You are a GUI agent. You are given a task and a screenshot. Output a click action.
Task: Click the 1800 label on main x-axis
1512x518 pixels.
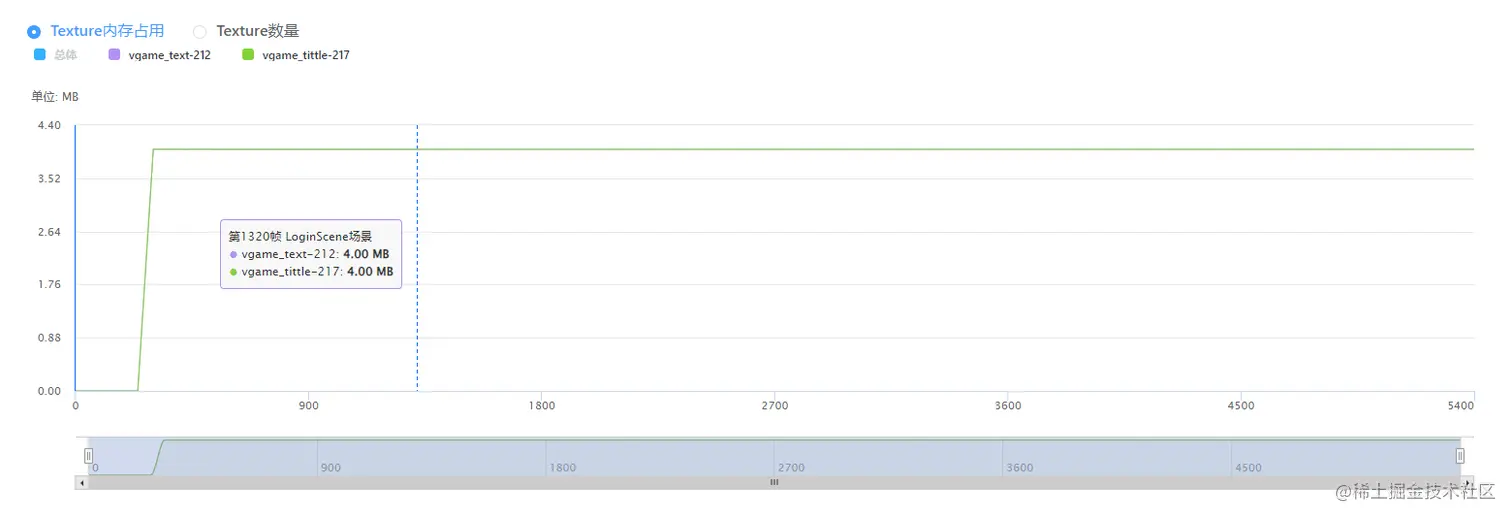[x=542, y=406]
